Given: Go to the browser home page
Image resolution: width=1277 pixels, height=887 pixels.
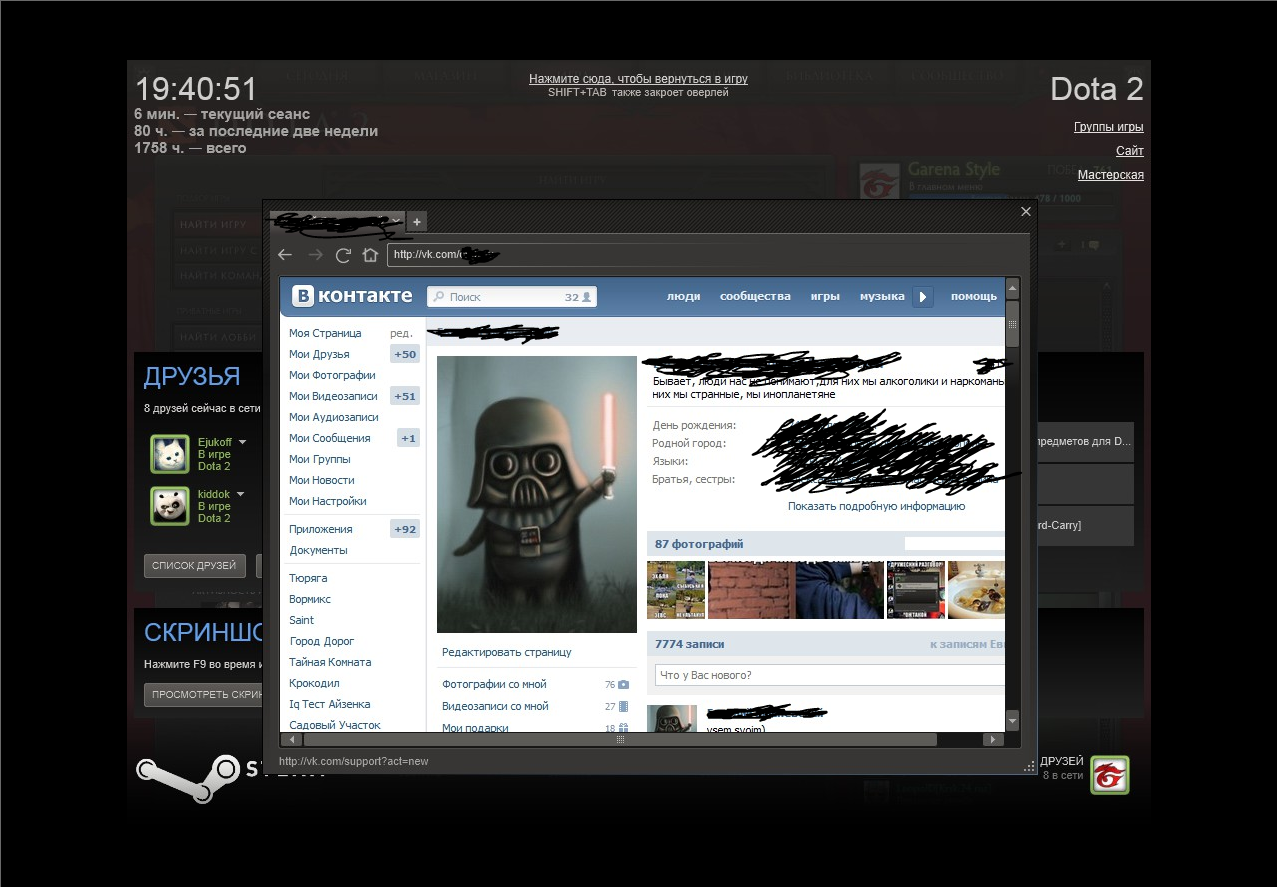Looking at the screenshot, I should (x=370, y=255).
